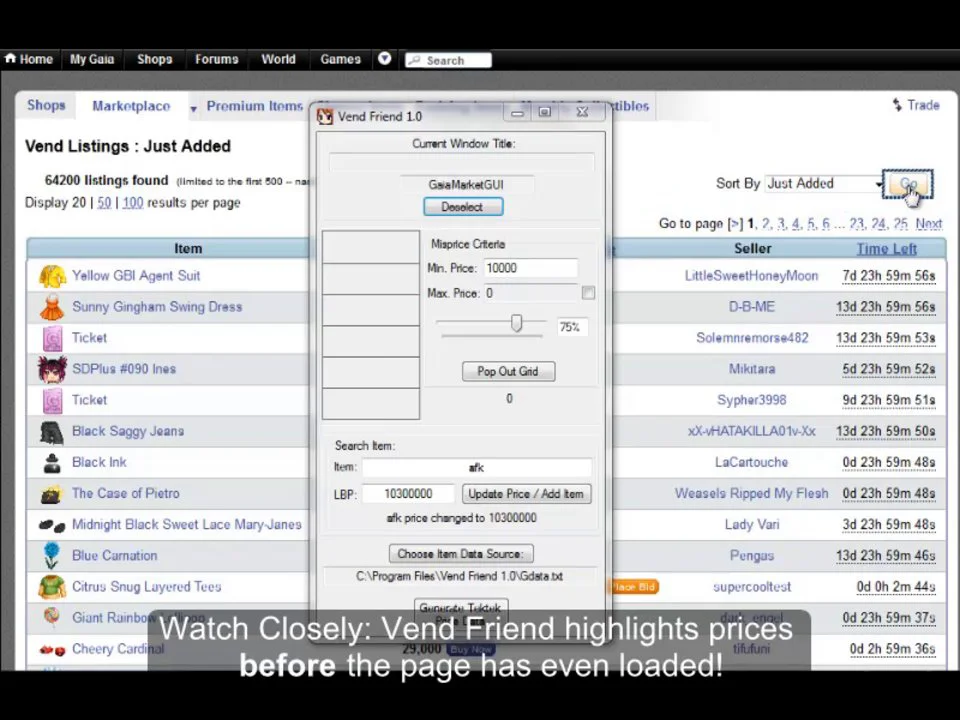
Task: Click the 75% percentage value box
Action: pos(571,328)
